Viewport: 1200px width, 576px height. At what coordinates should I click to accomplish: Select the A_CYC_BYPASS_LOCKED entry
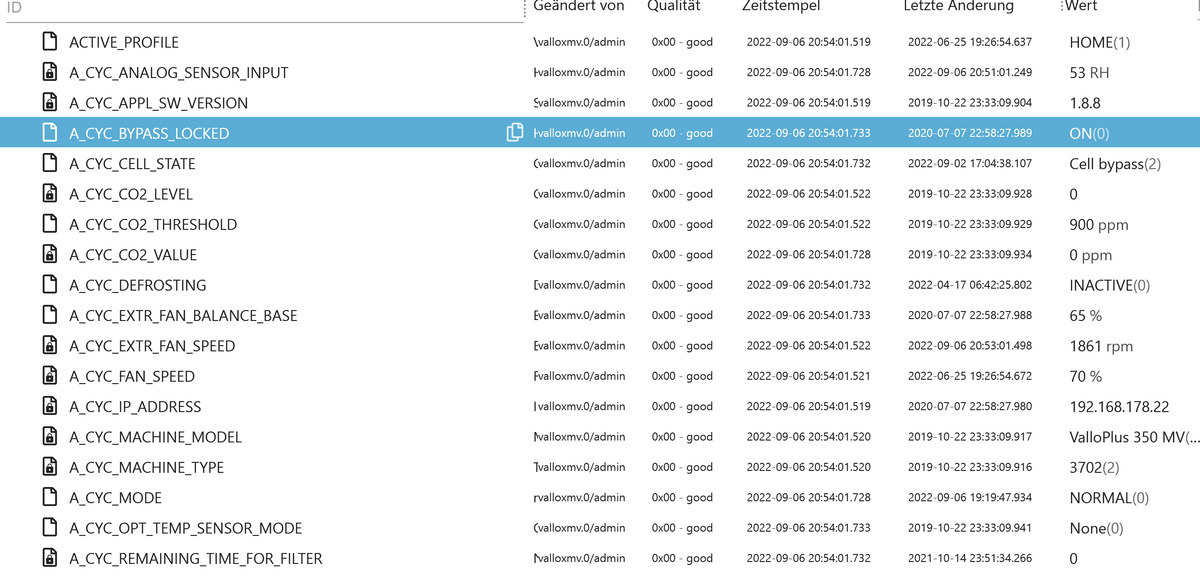[149, 133]
